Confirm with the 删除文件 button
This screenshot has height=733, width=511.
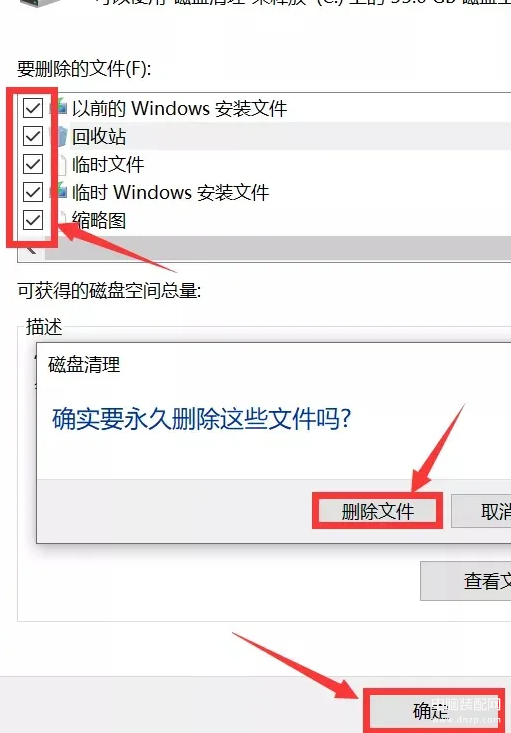coord(377,511)
